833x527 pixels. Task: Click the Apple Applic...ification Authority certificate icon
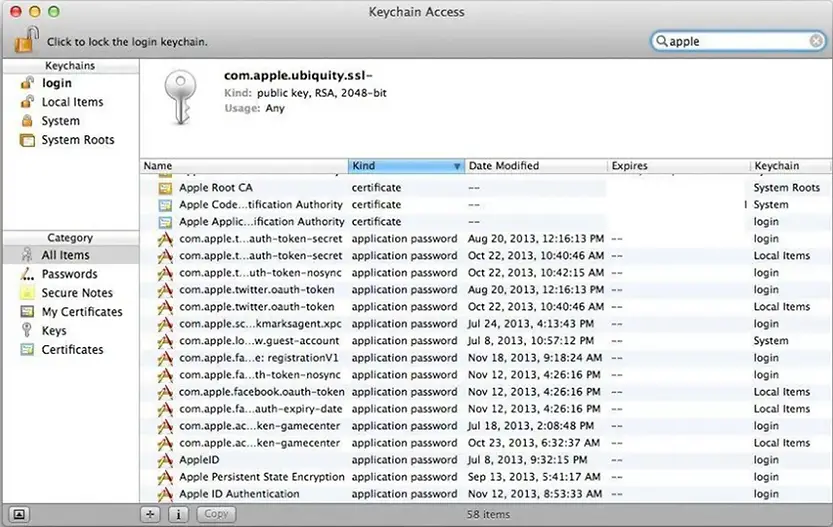point(165,222)
